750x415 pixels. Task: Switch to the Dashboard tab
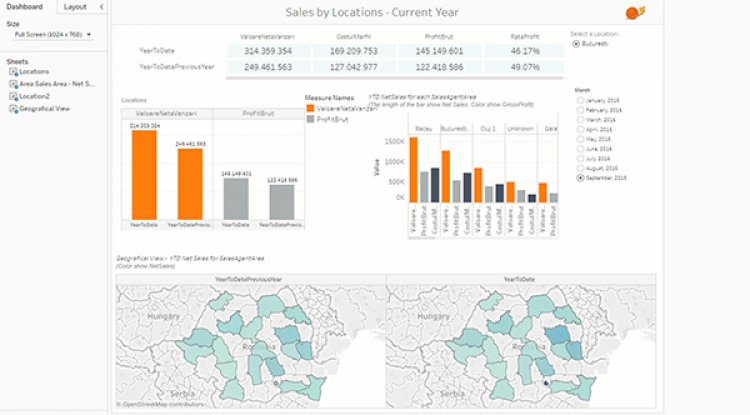click(24, 7)
